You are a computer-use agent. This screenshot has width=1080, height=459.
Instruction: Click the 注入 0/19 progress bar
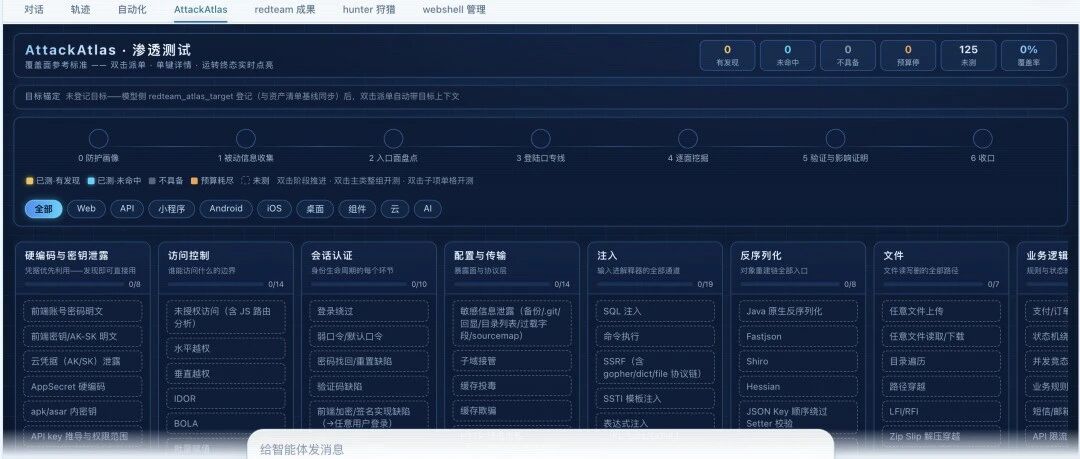click(x=645, y=284)
